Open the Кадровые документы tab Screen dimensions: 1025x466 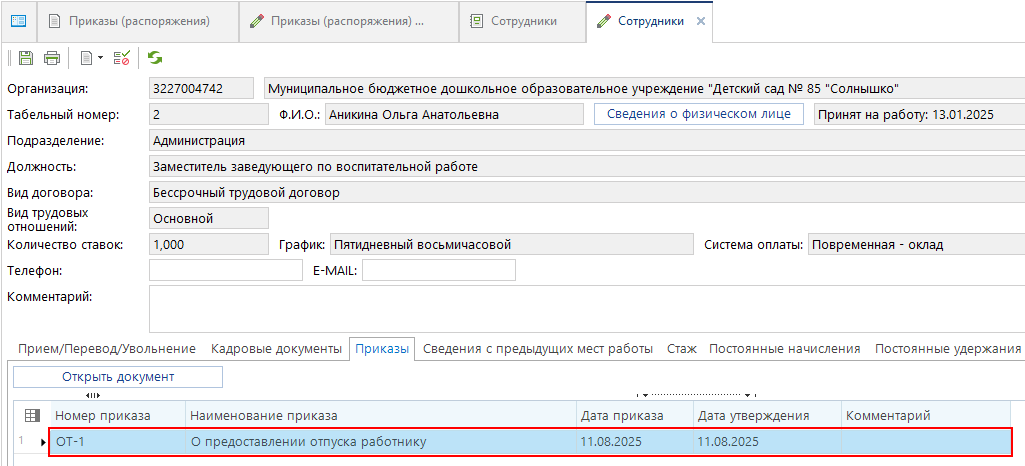[x=276, y=349]
